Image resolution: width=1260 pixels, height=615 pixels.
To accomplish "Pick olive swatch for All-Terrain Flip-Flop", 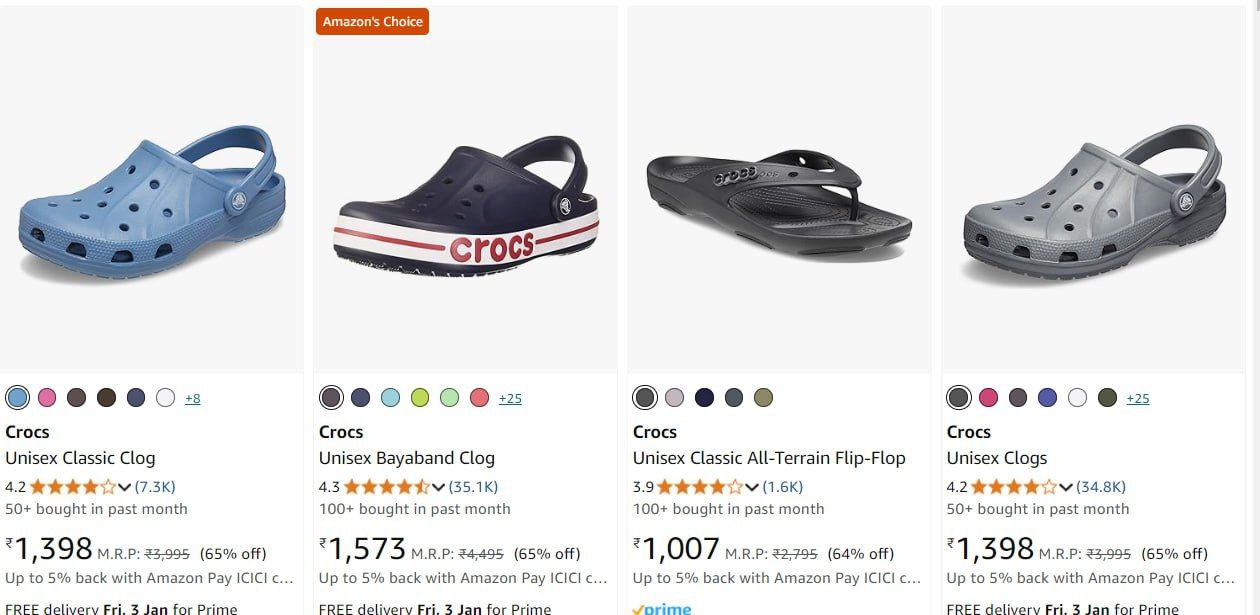I will pyautogui.click(x=763, y=398).
